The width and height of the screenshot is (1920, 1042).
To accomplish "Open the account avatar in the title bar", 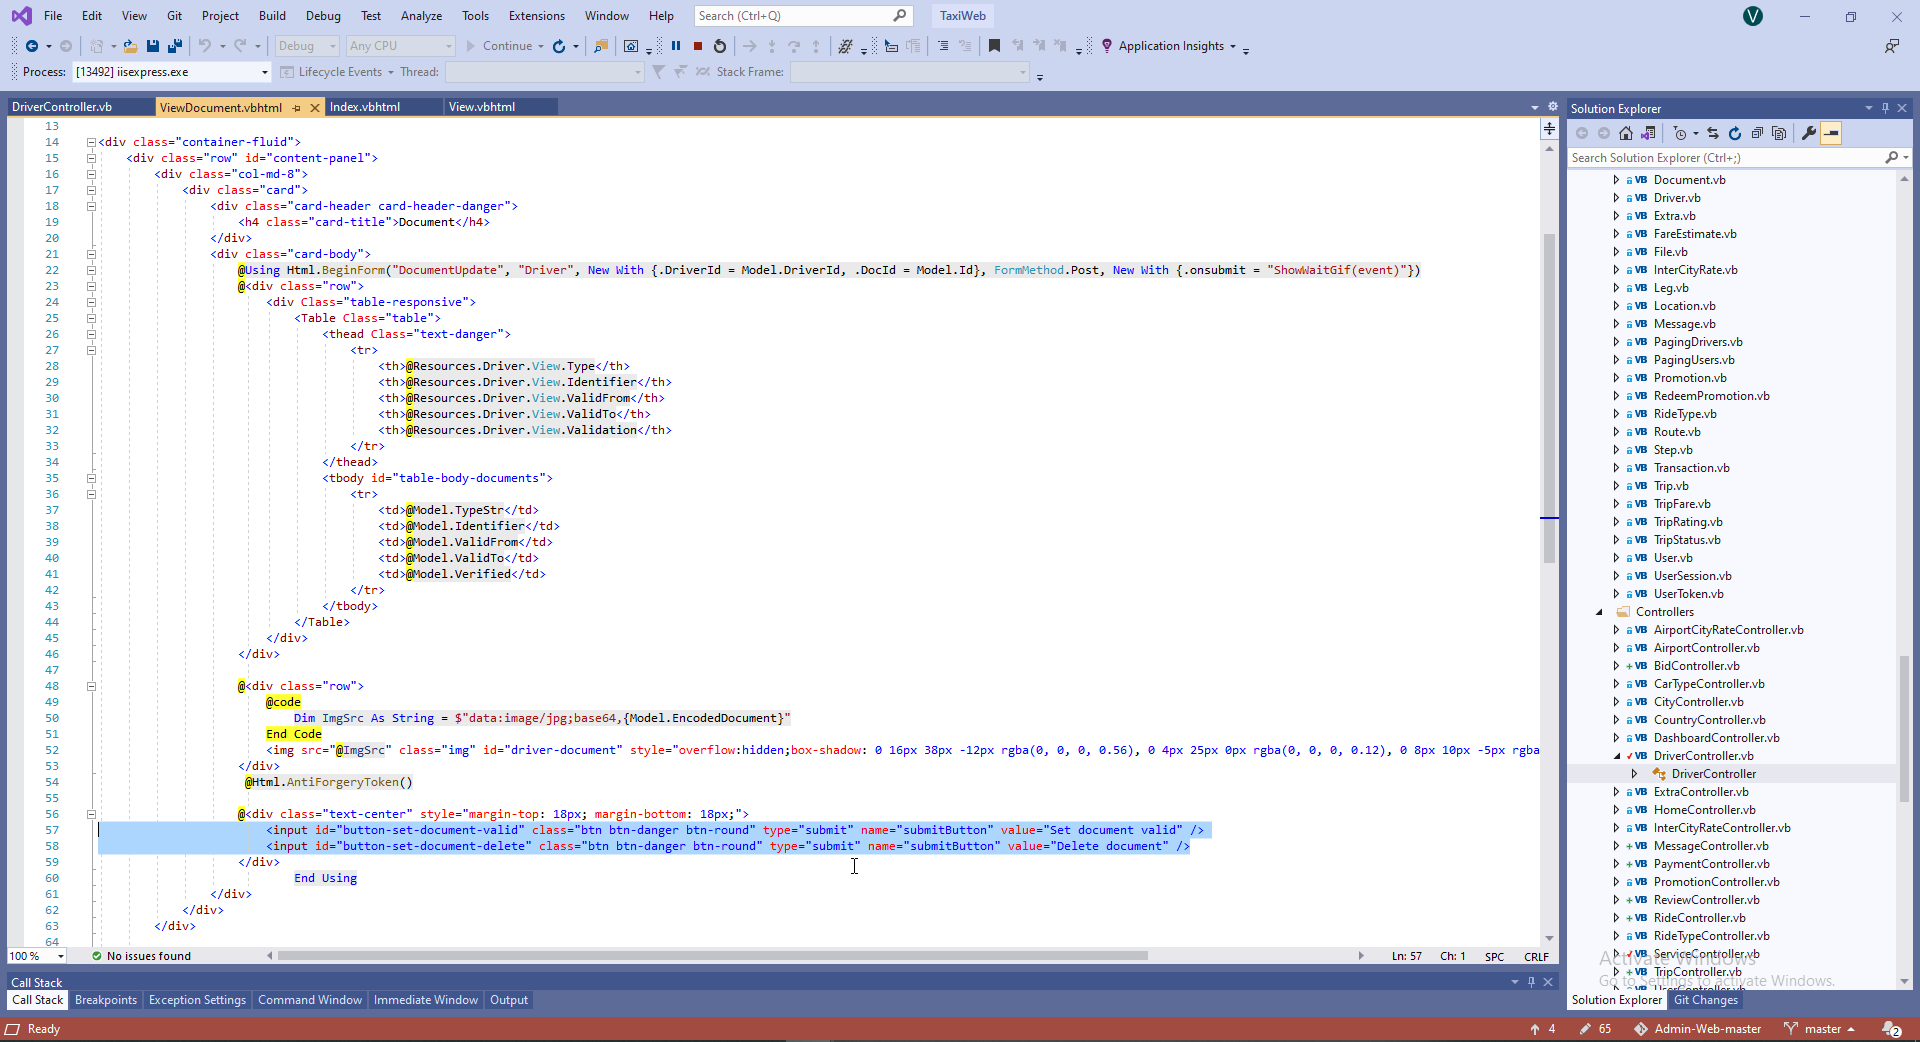I will pos(1753,16).
